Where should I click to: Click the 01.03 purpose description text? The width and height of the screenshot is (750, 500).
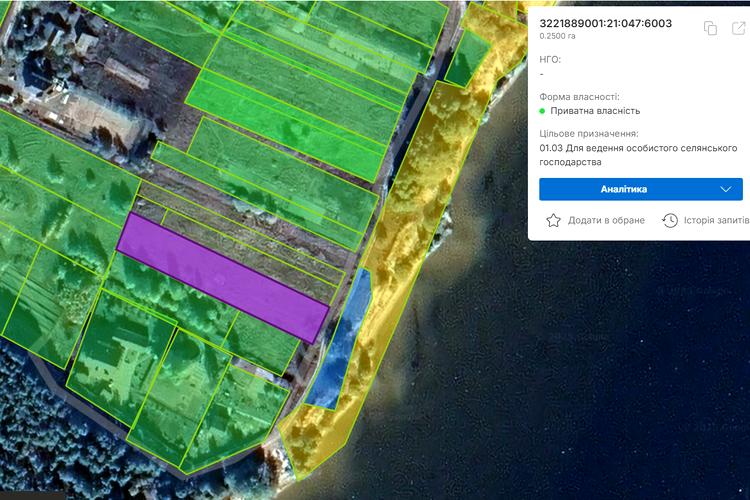pyautogui.click(x=638, y=155)
